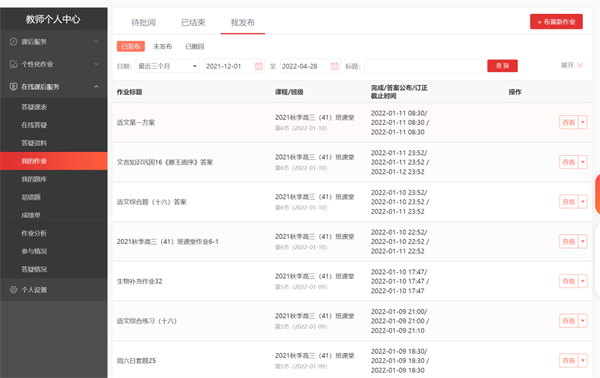This screenshot has width=600, height=378.
Task: Click 查看 for 生物补充作业32
Action: [x=569, y=281]
